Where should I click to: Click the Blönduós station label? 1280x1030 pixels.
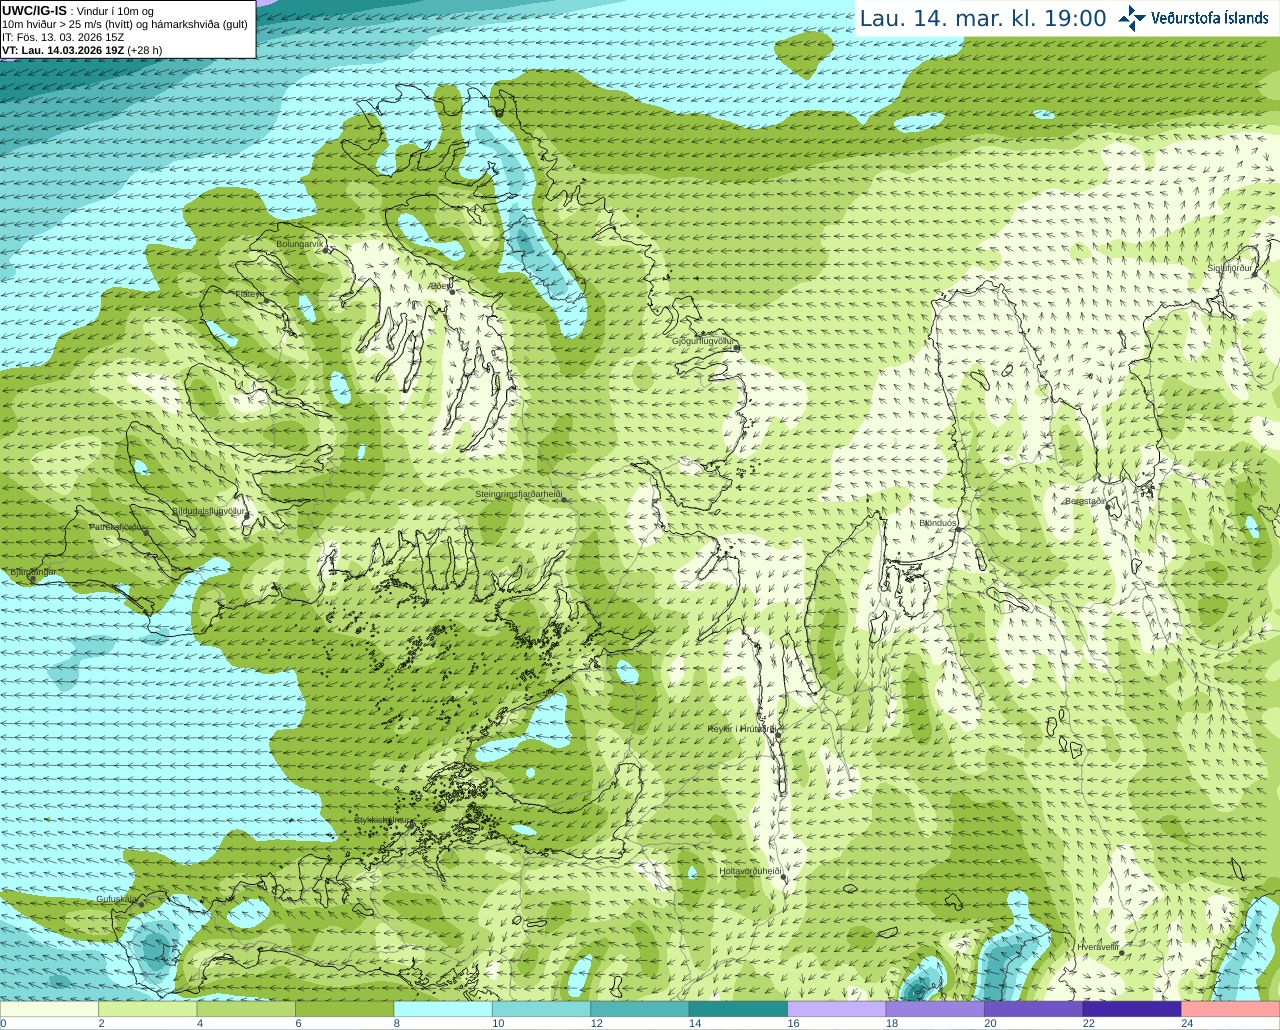pos(938,523)
